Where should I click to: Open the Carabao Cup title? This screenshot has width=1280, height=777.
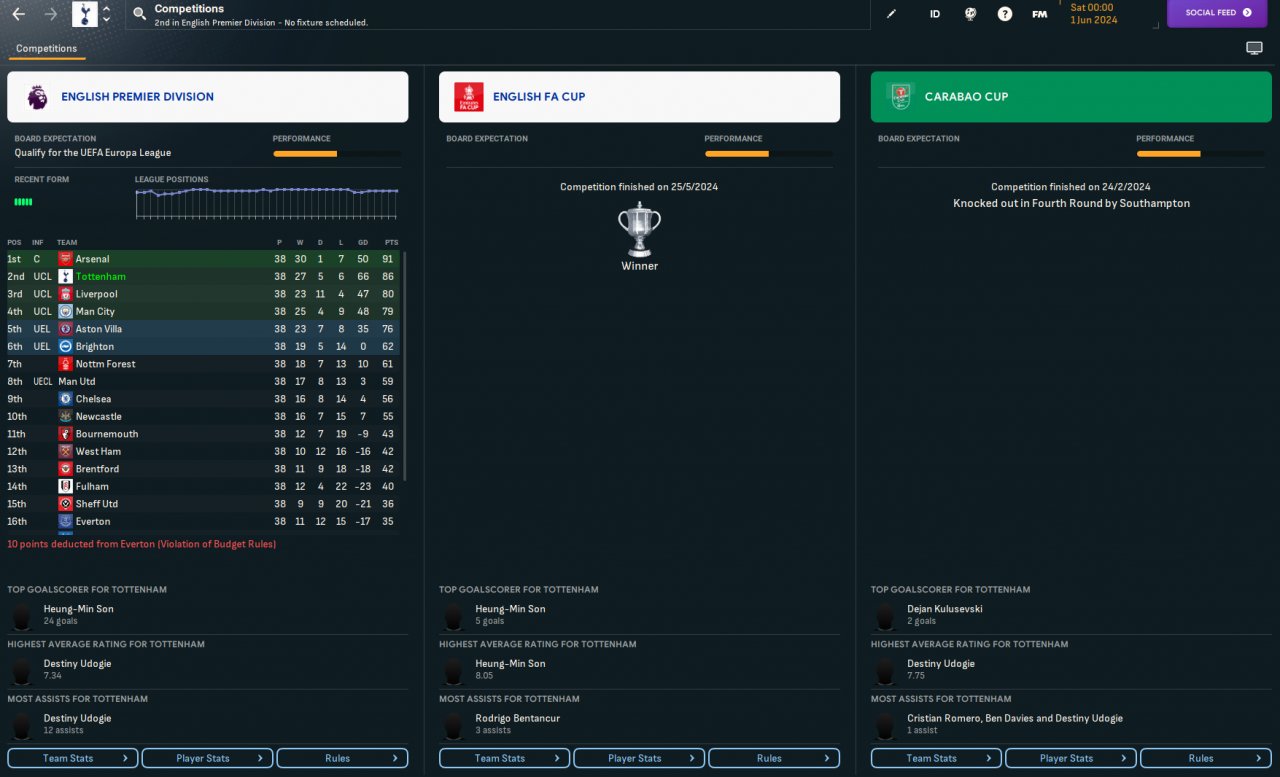[x=966, y=97]
